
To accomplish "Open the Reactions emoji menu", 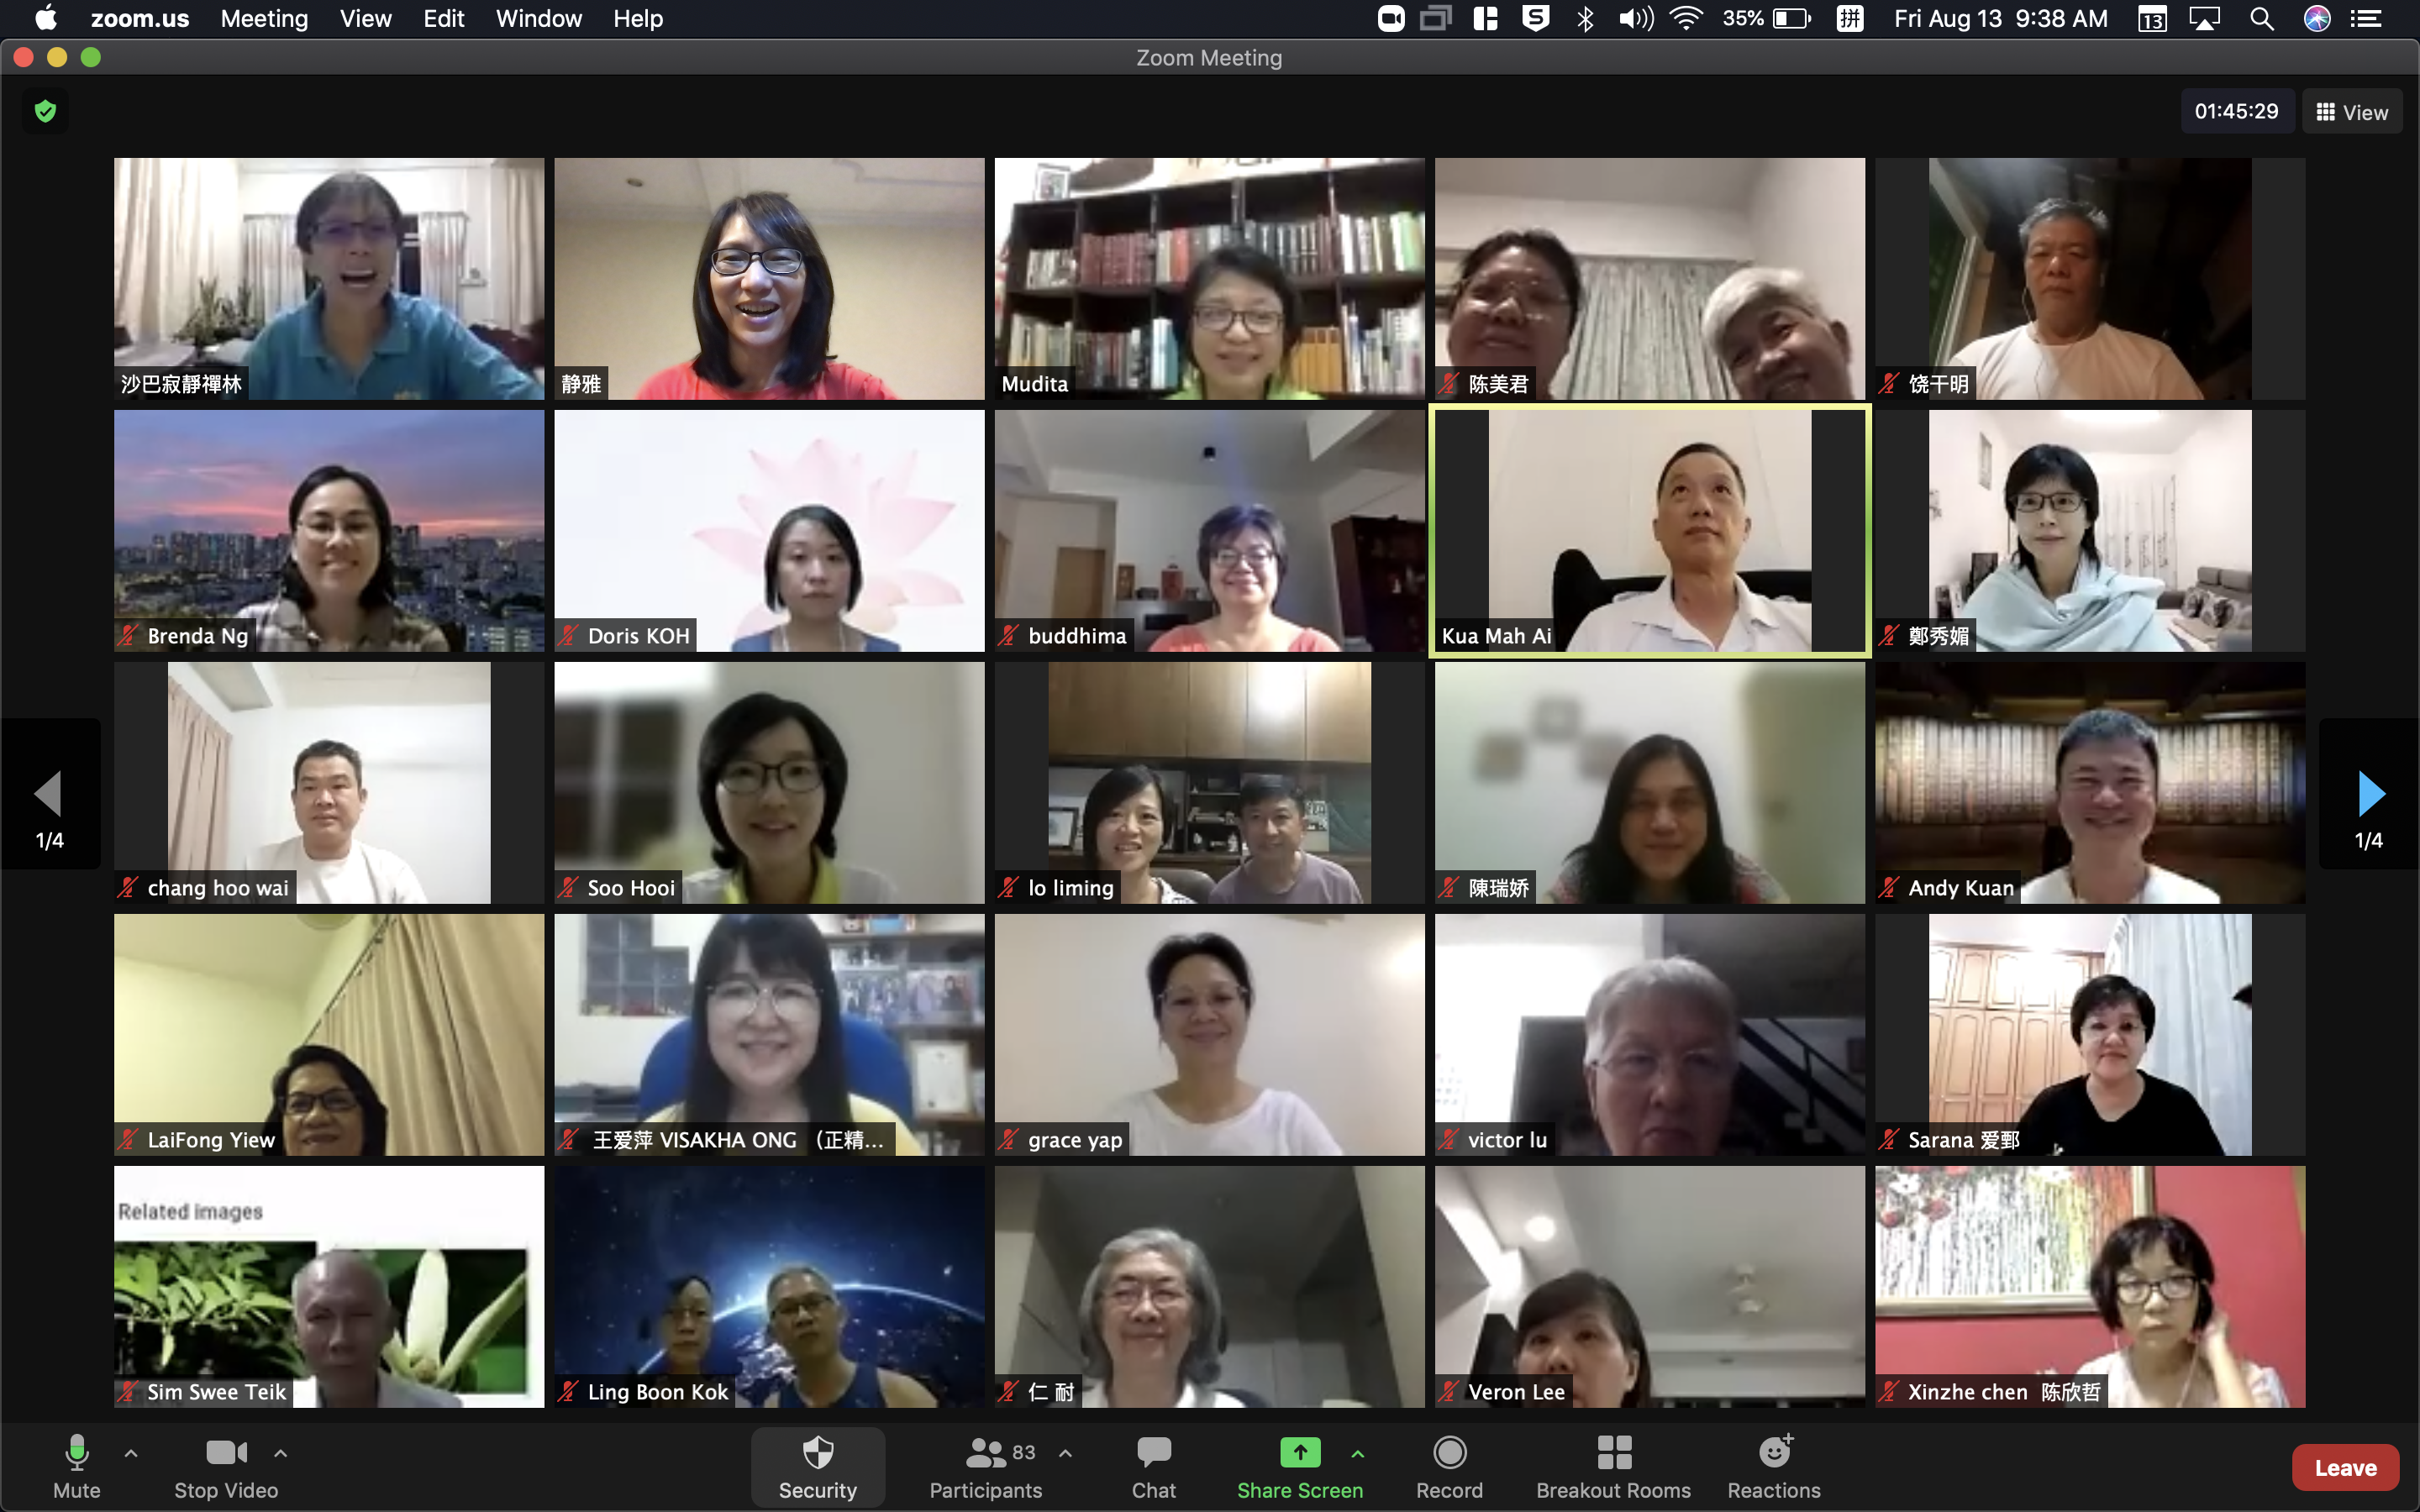I will (x=1773, y=1466).
